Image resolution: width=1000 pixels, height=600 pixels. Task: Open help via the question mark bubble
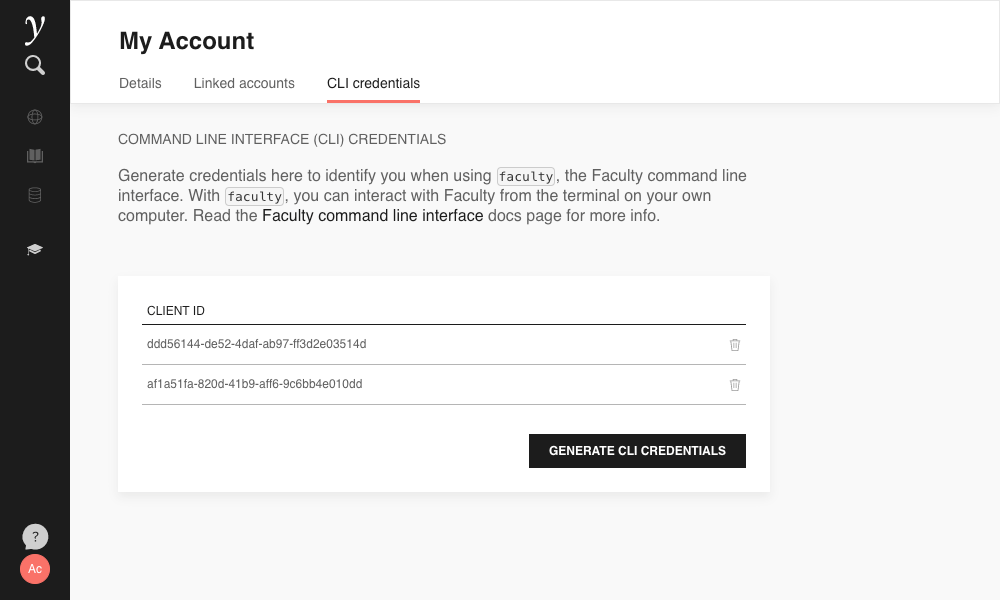(35, 537)
